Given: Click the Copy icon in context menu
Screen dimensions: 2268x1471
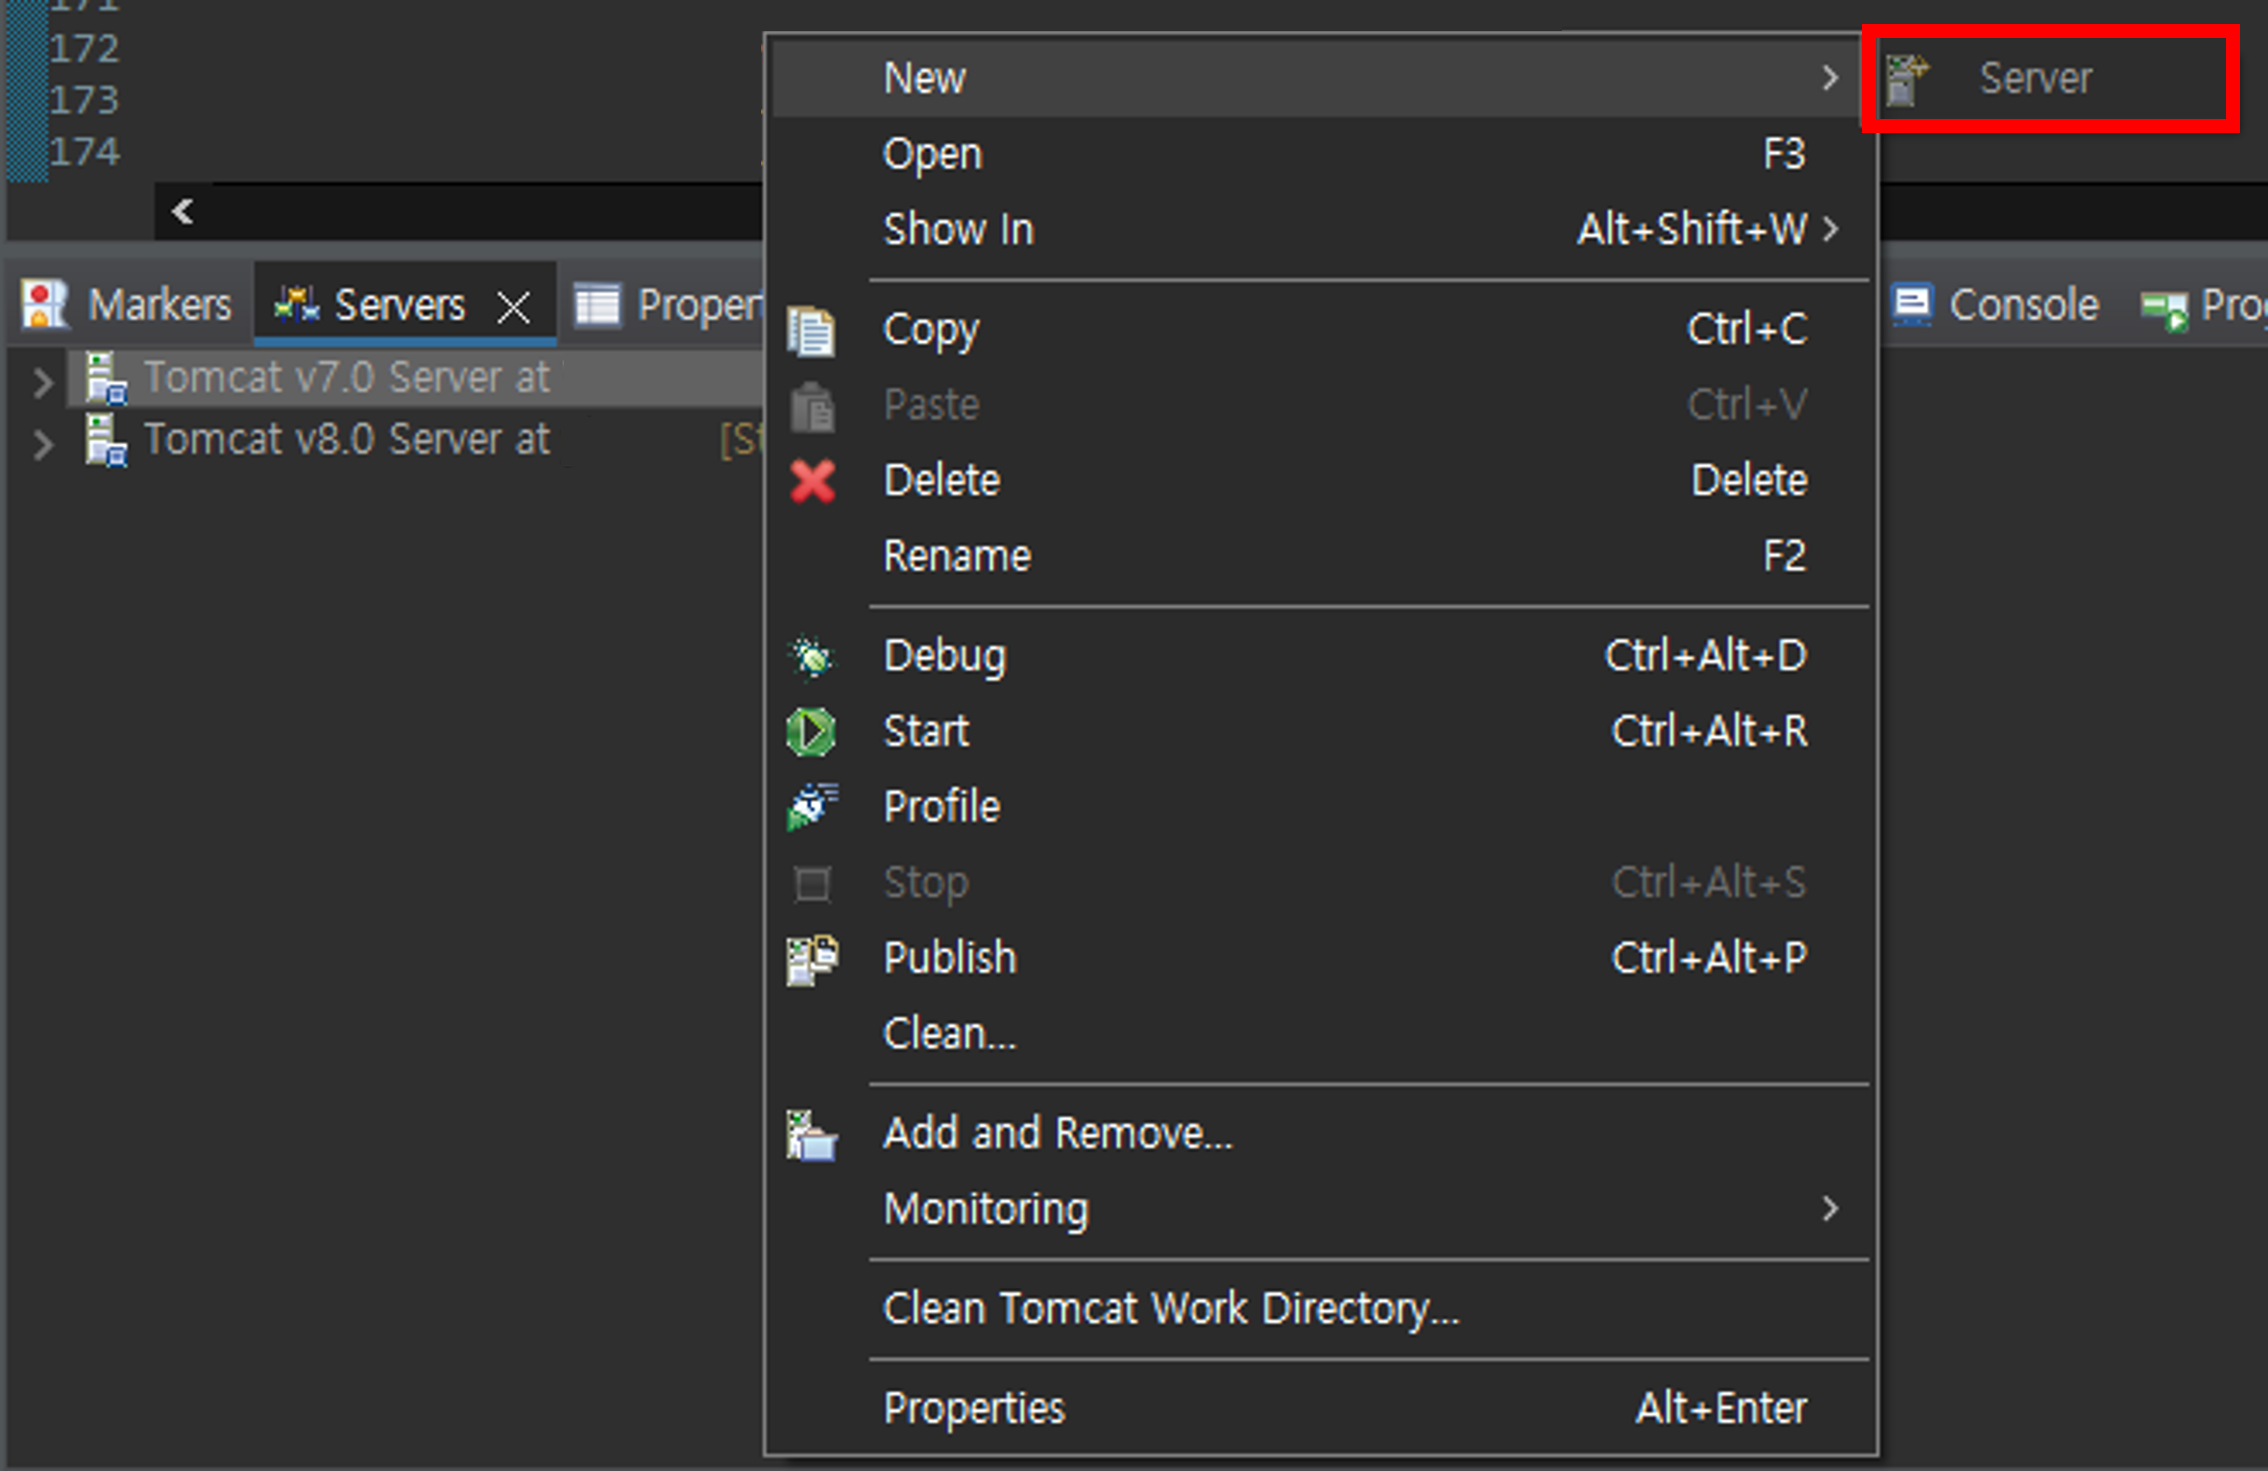Looking at the screenshot, I should [x=811, y=331].
